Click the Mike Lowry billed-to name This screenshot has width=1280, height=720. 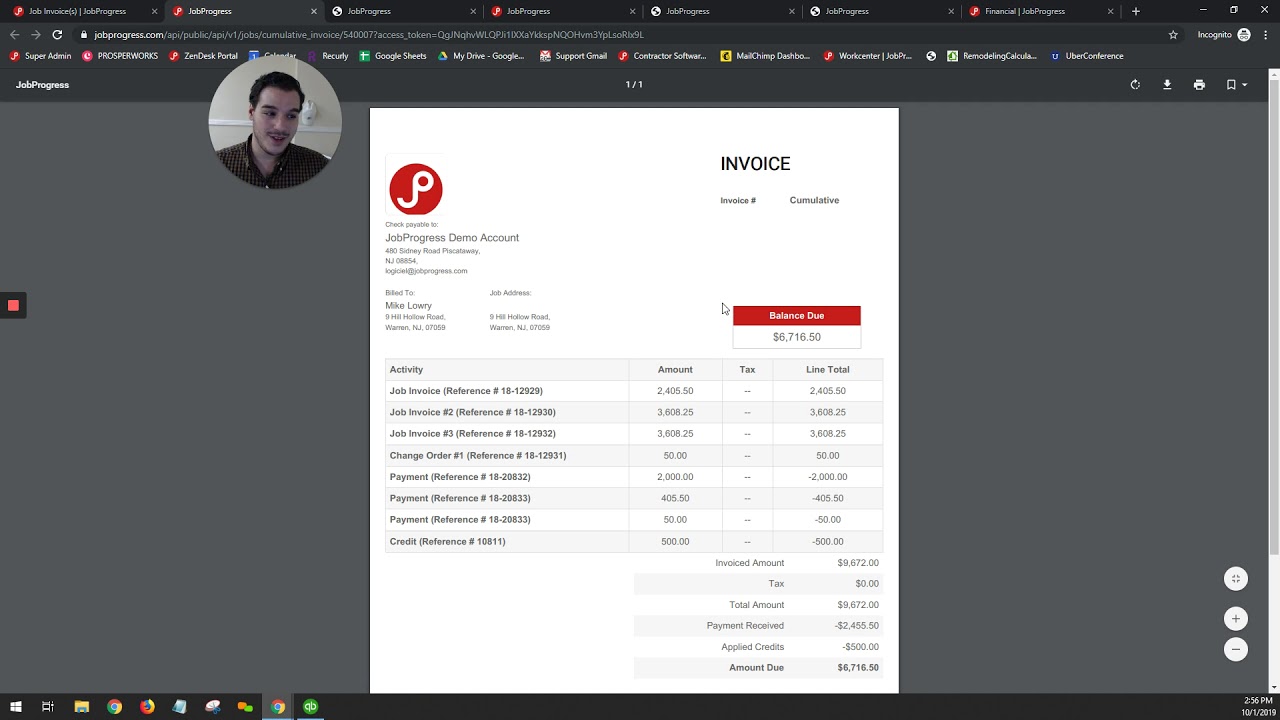[408, 306]
